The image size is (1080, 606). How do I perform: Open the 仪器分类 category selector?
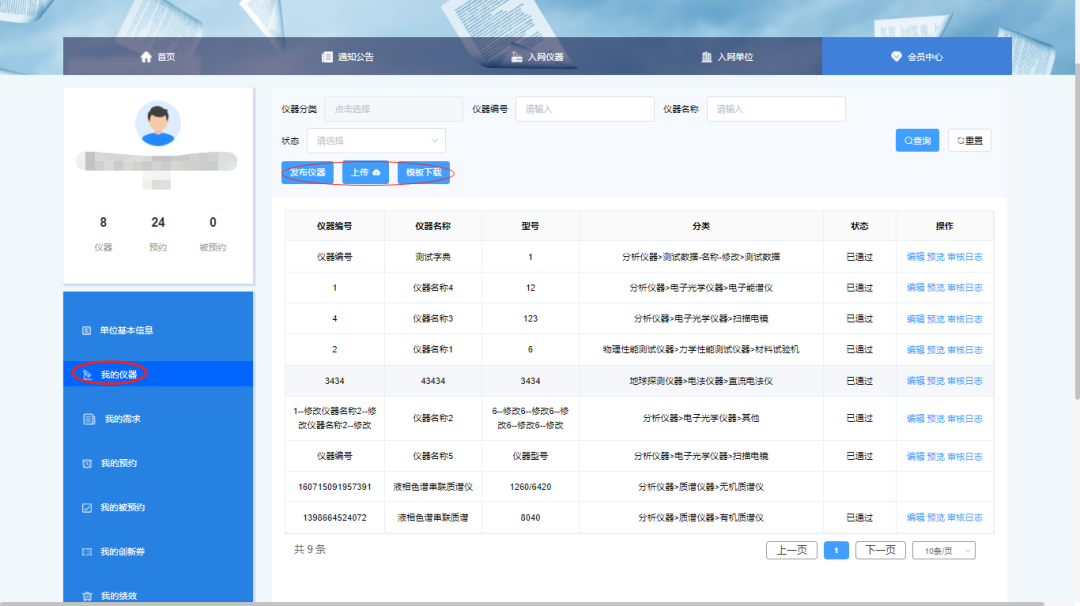click(x=393, y=109)
